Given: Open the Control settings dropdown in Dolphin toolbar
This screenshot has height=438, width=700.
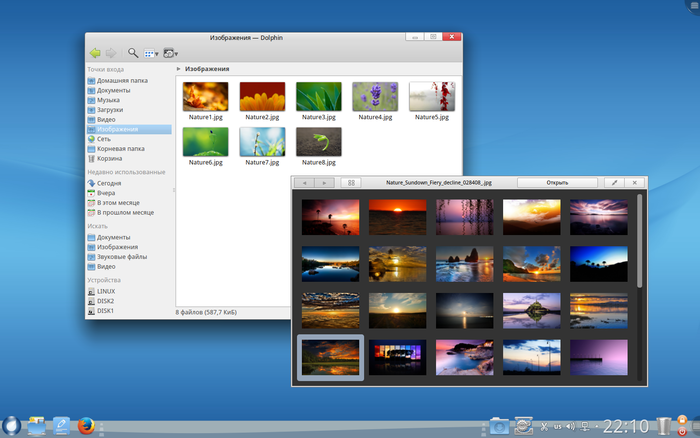Looking at the screenshot, I should click(x=171, y=52).
